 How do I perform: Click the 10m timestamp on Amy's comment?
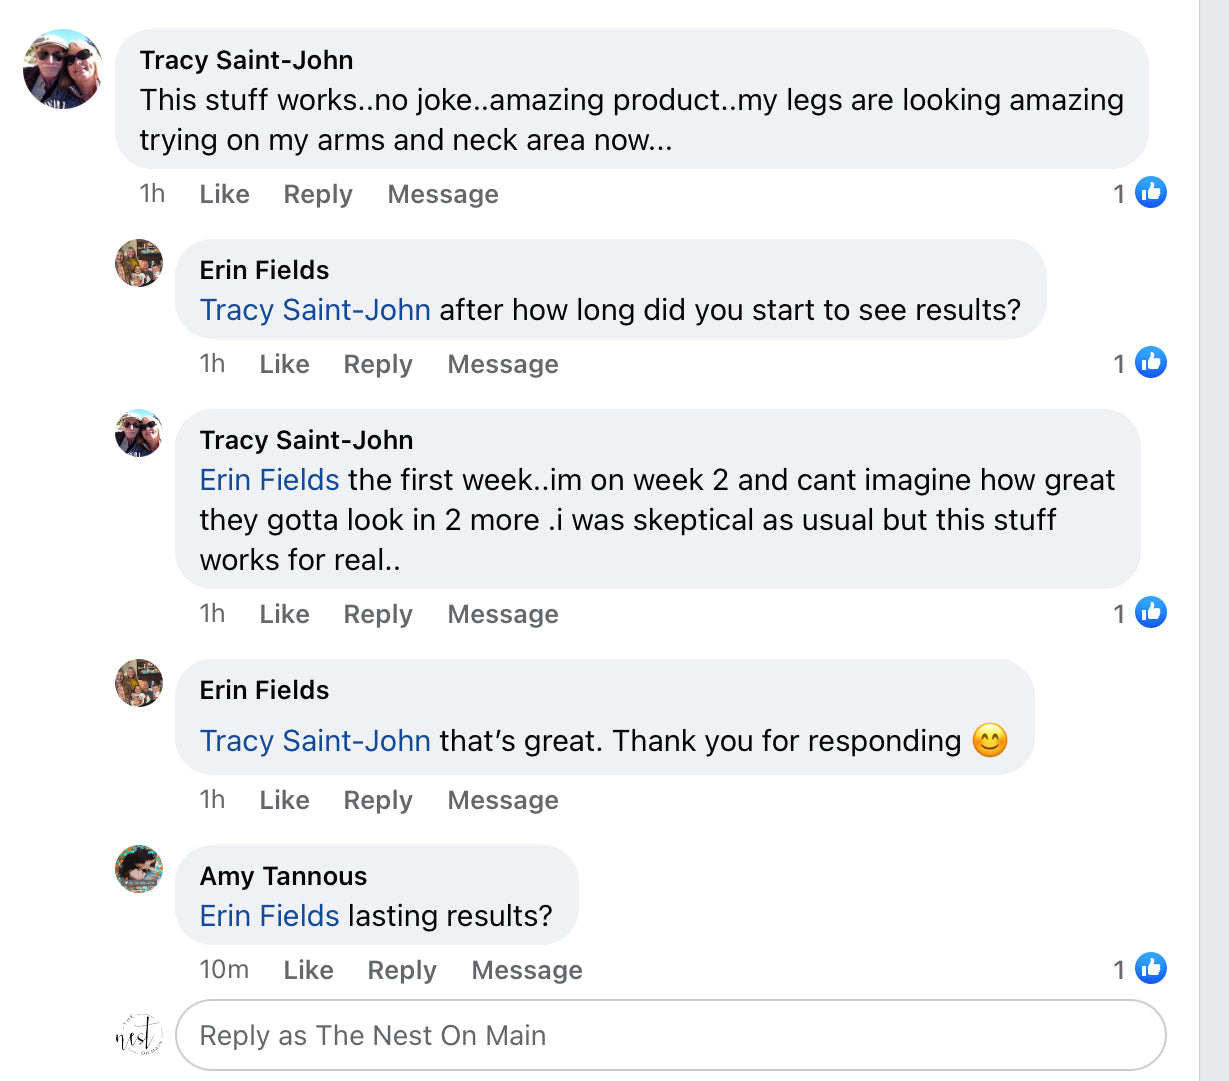(x=224, y=970)
